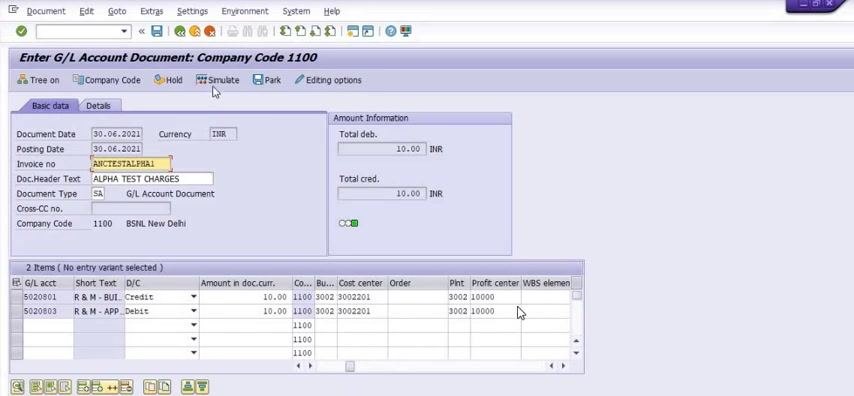Viewport: 854px width, 396px height.
Task: Click the green Enter checkmark icon
Action: coord(21,32)
